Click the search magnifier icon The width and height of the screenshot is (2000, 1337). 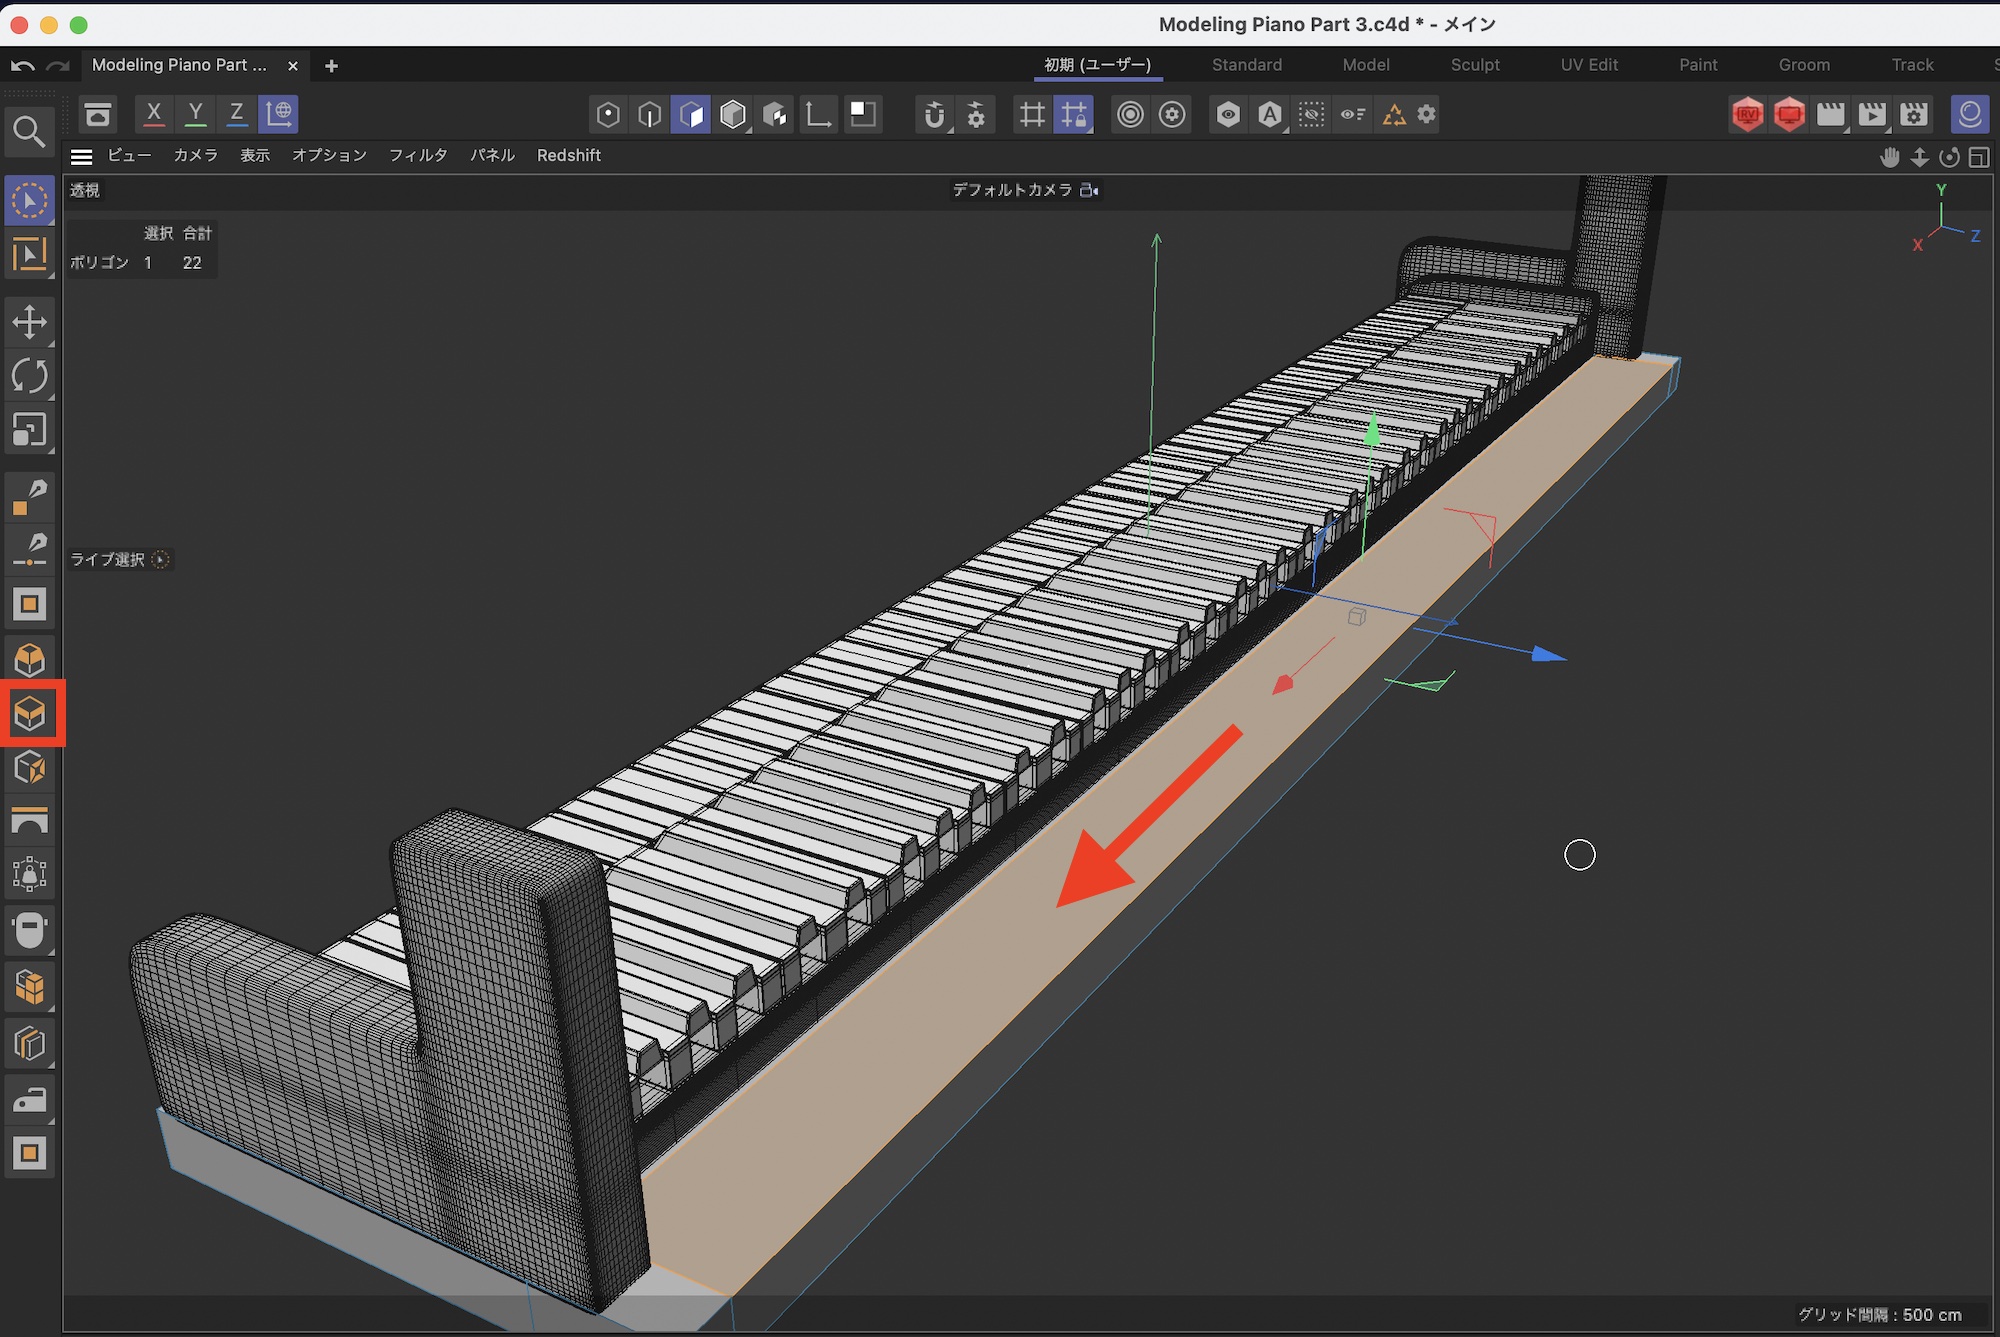pos(28,131)
